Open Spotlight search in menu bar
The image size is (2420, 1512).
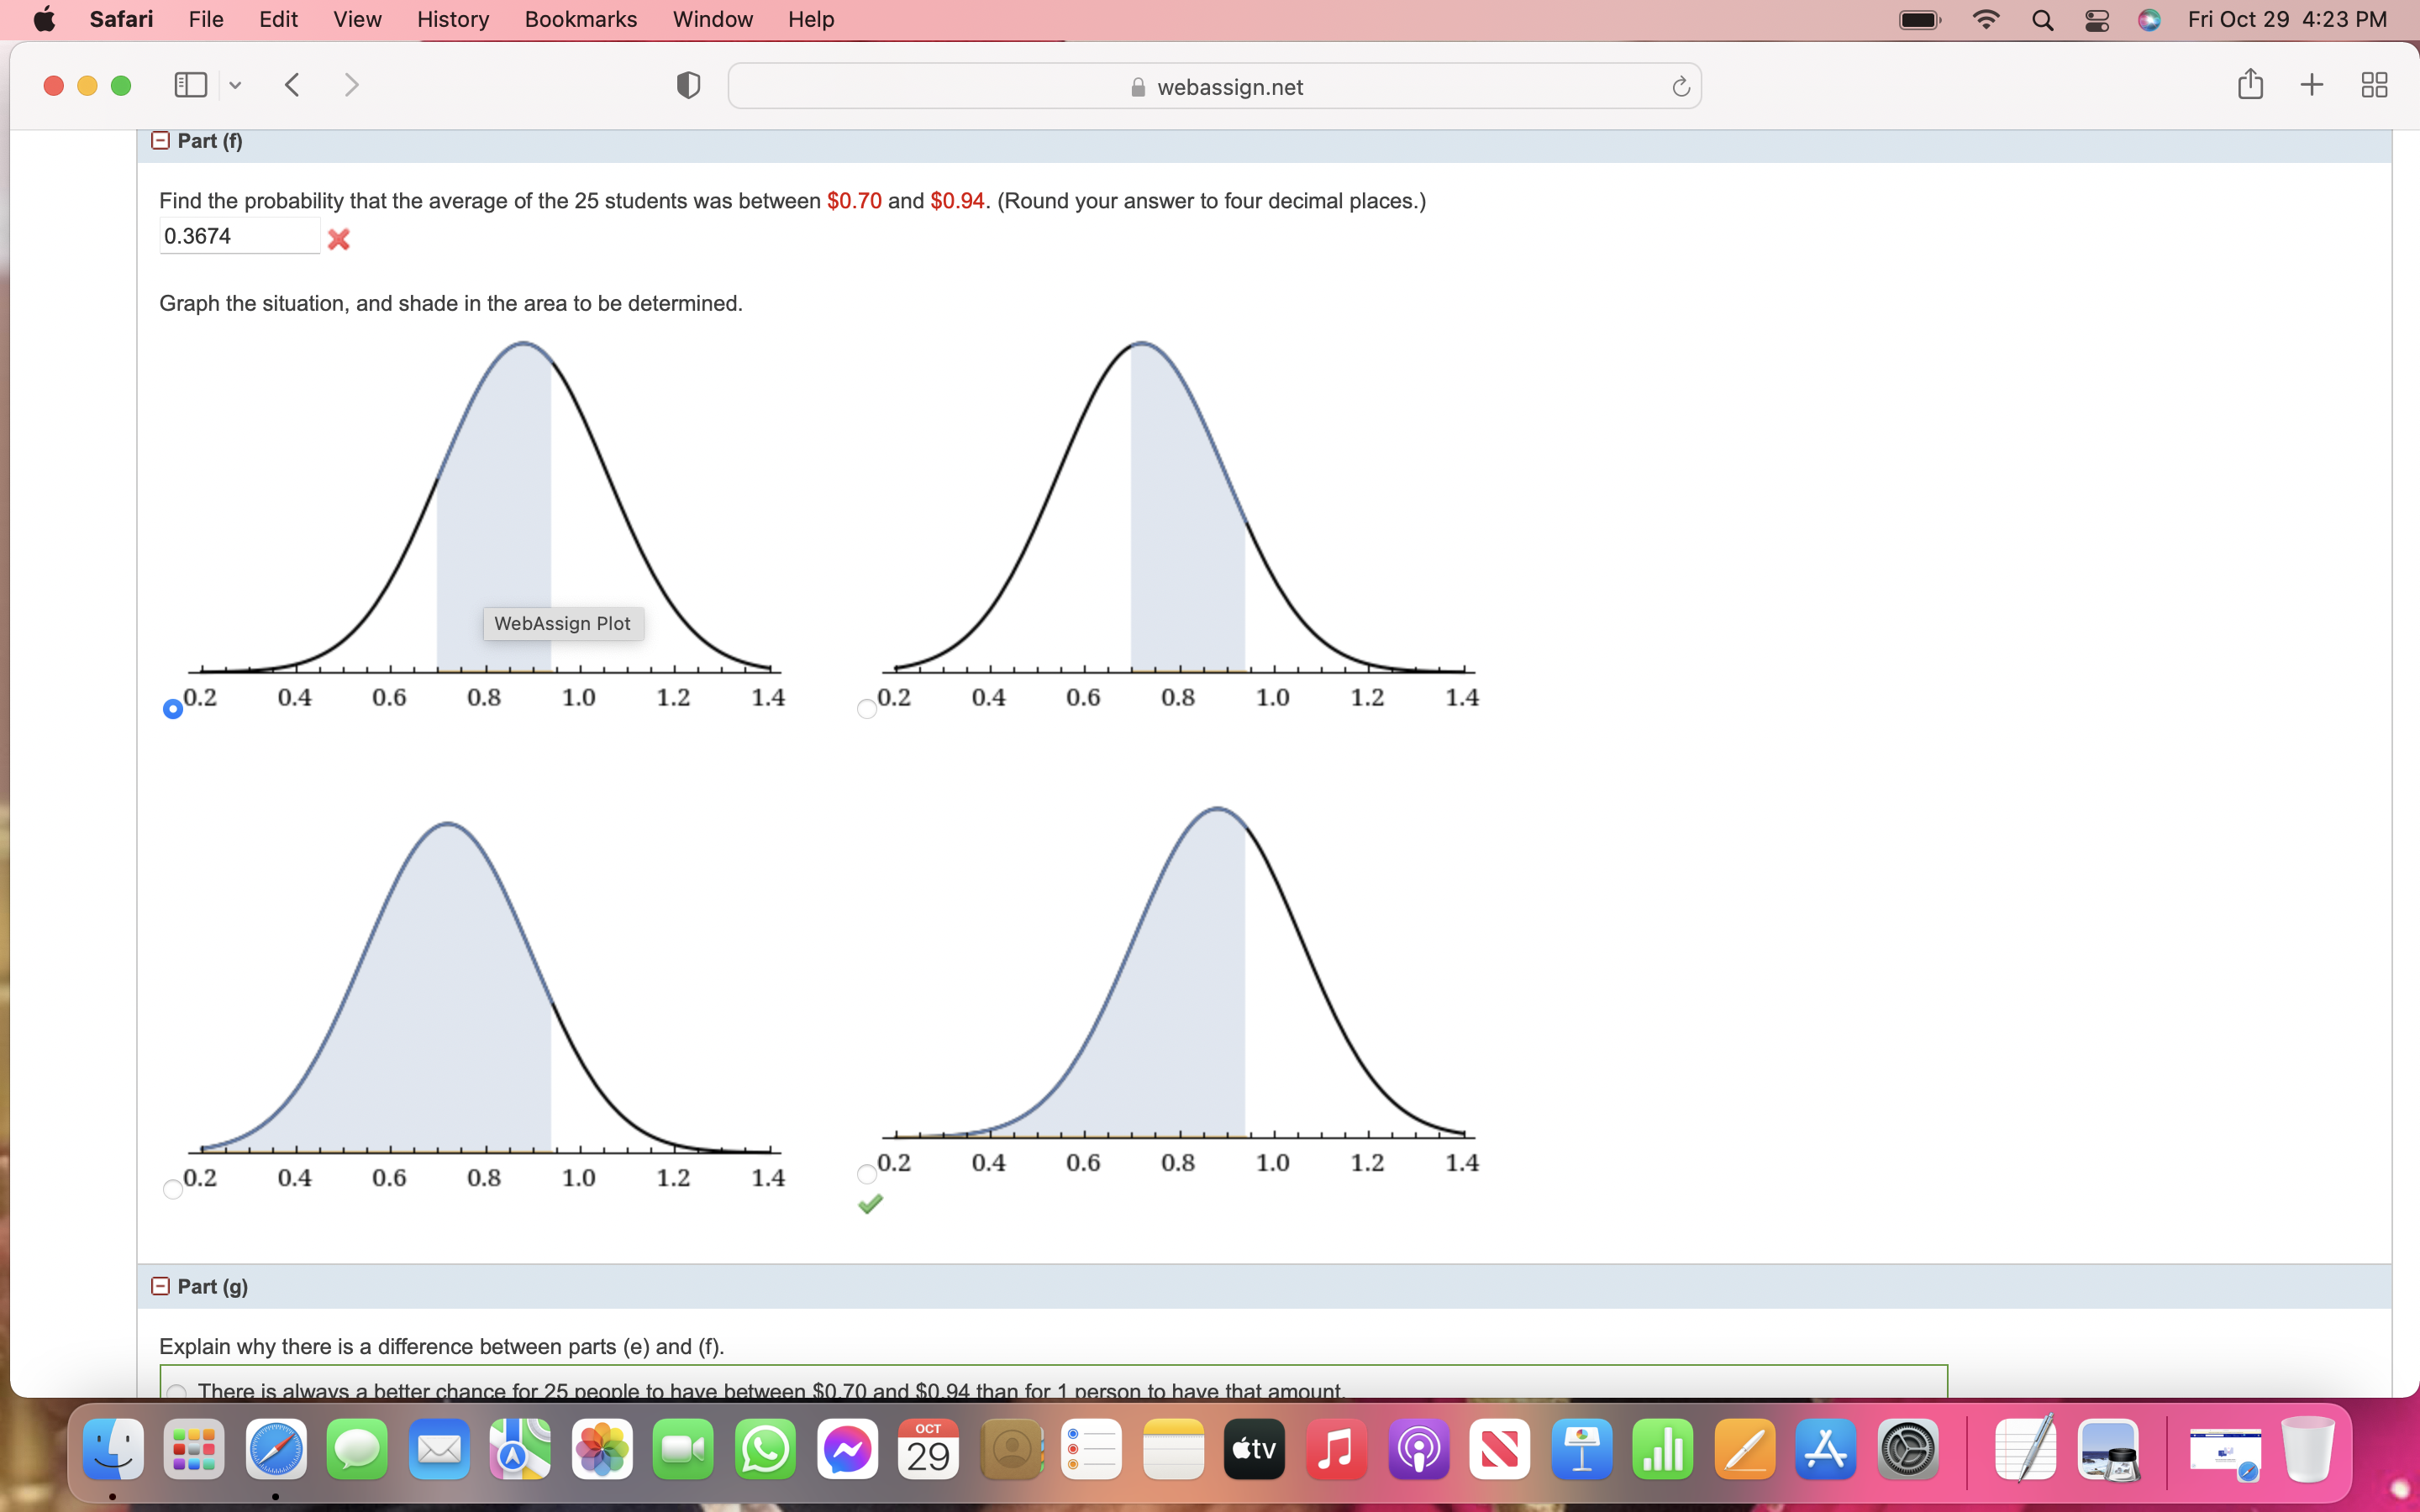click(x=2042, y=20)
